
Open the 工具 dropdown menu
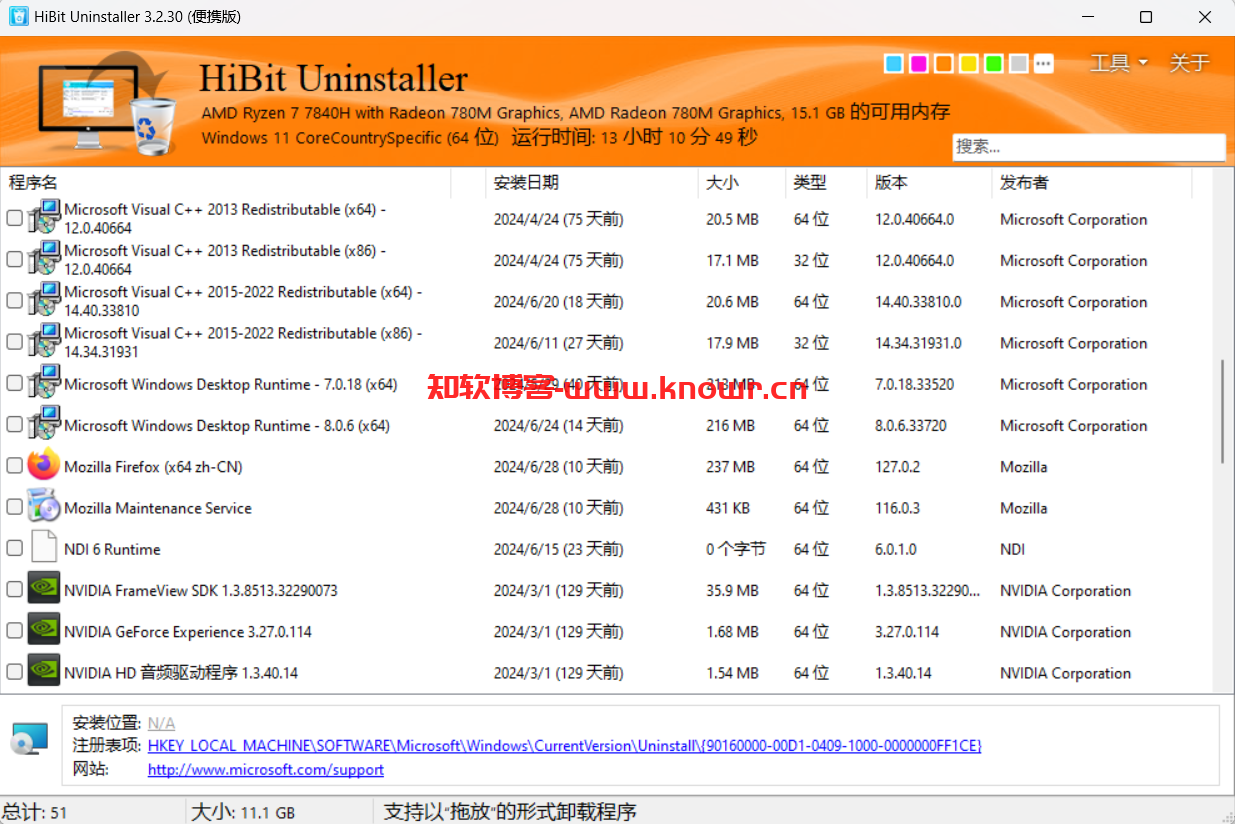1118,63
